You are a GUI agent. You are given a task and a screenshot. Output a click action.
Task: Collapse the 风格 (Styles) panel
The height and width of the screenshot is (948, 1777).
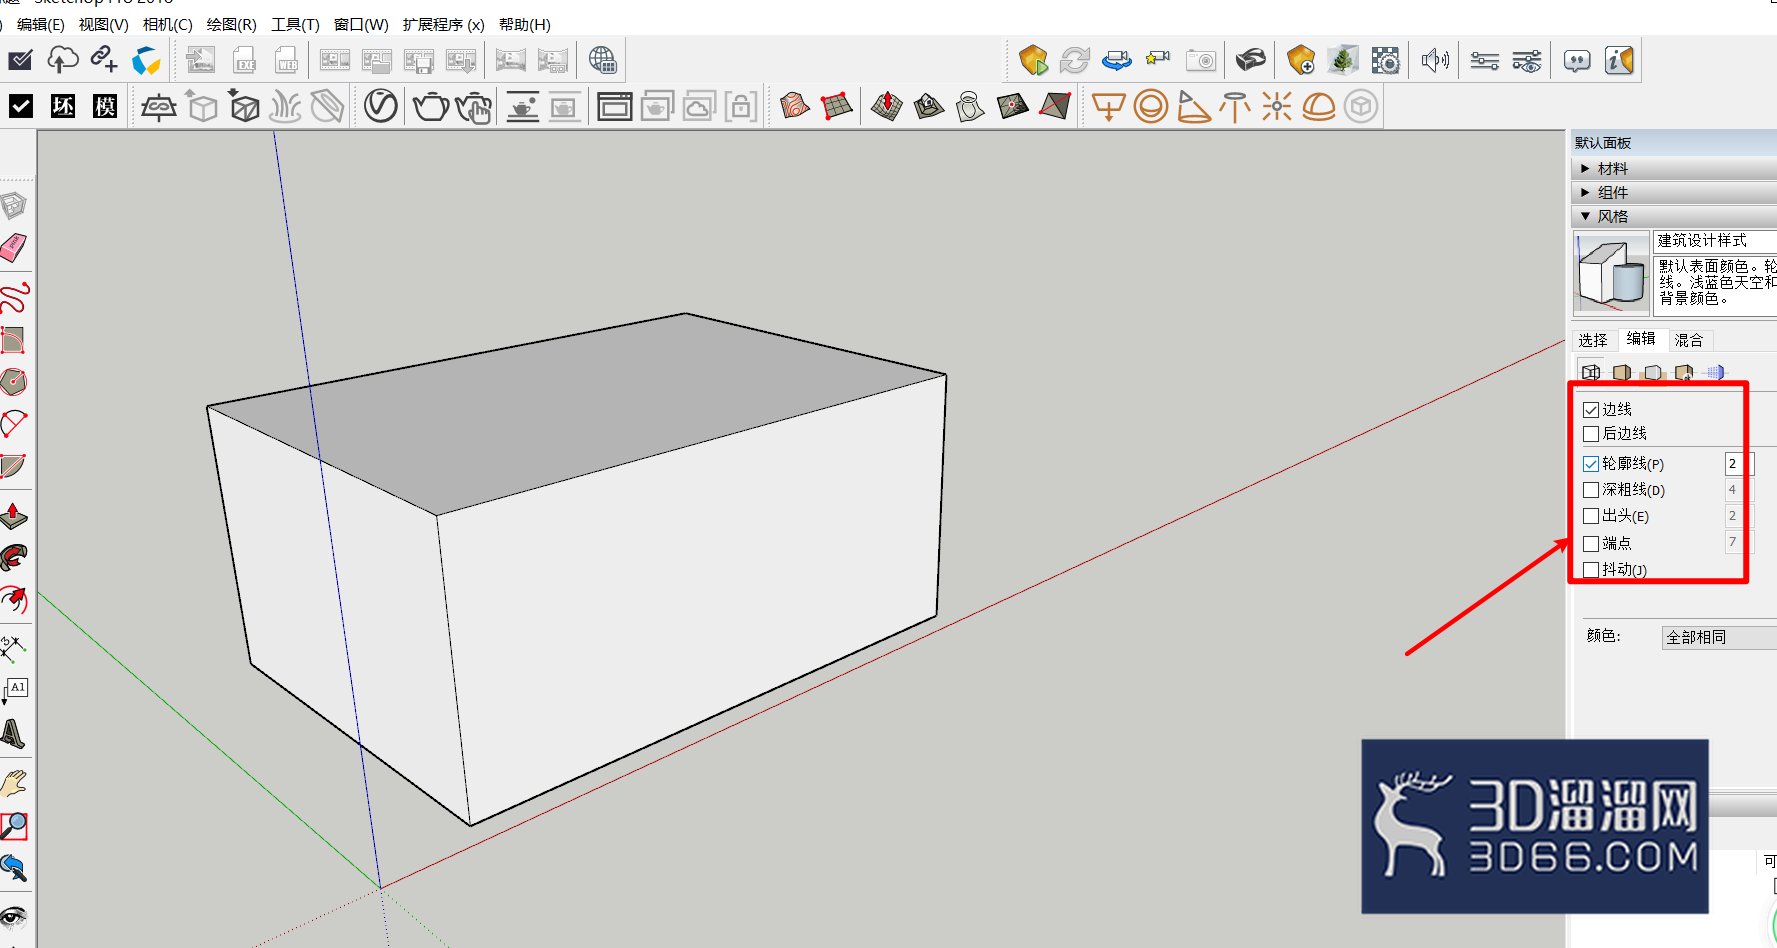click(1674, 217)
